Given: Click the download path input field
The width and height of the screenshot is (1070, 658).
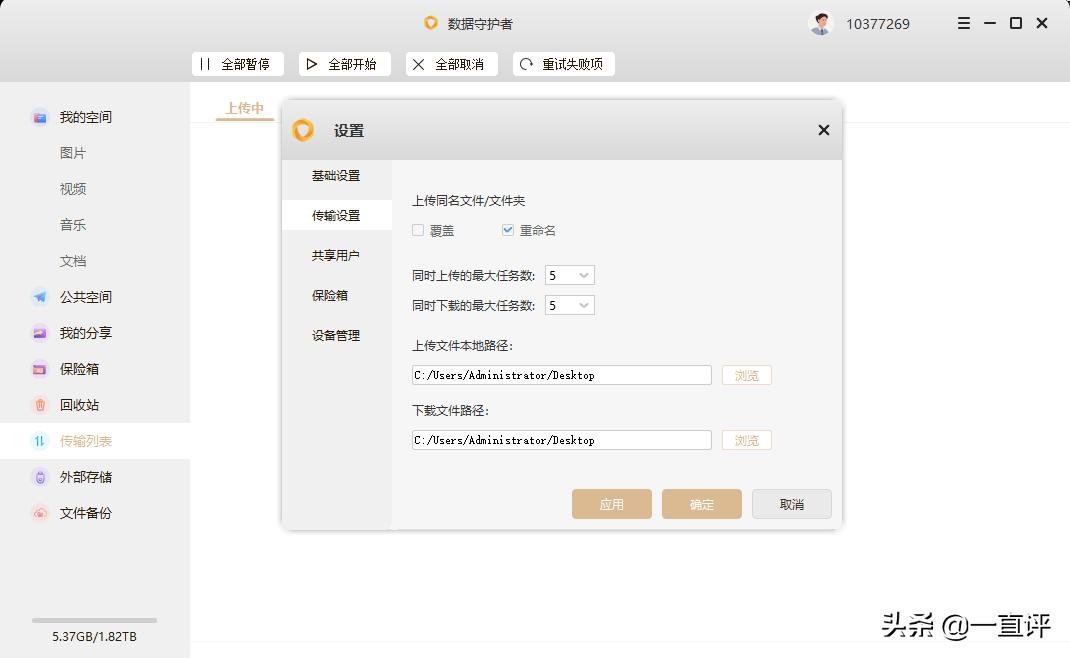Looking at the screenshot, I should pos(560,440).
